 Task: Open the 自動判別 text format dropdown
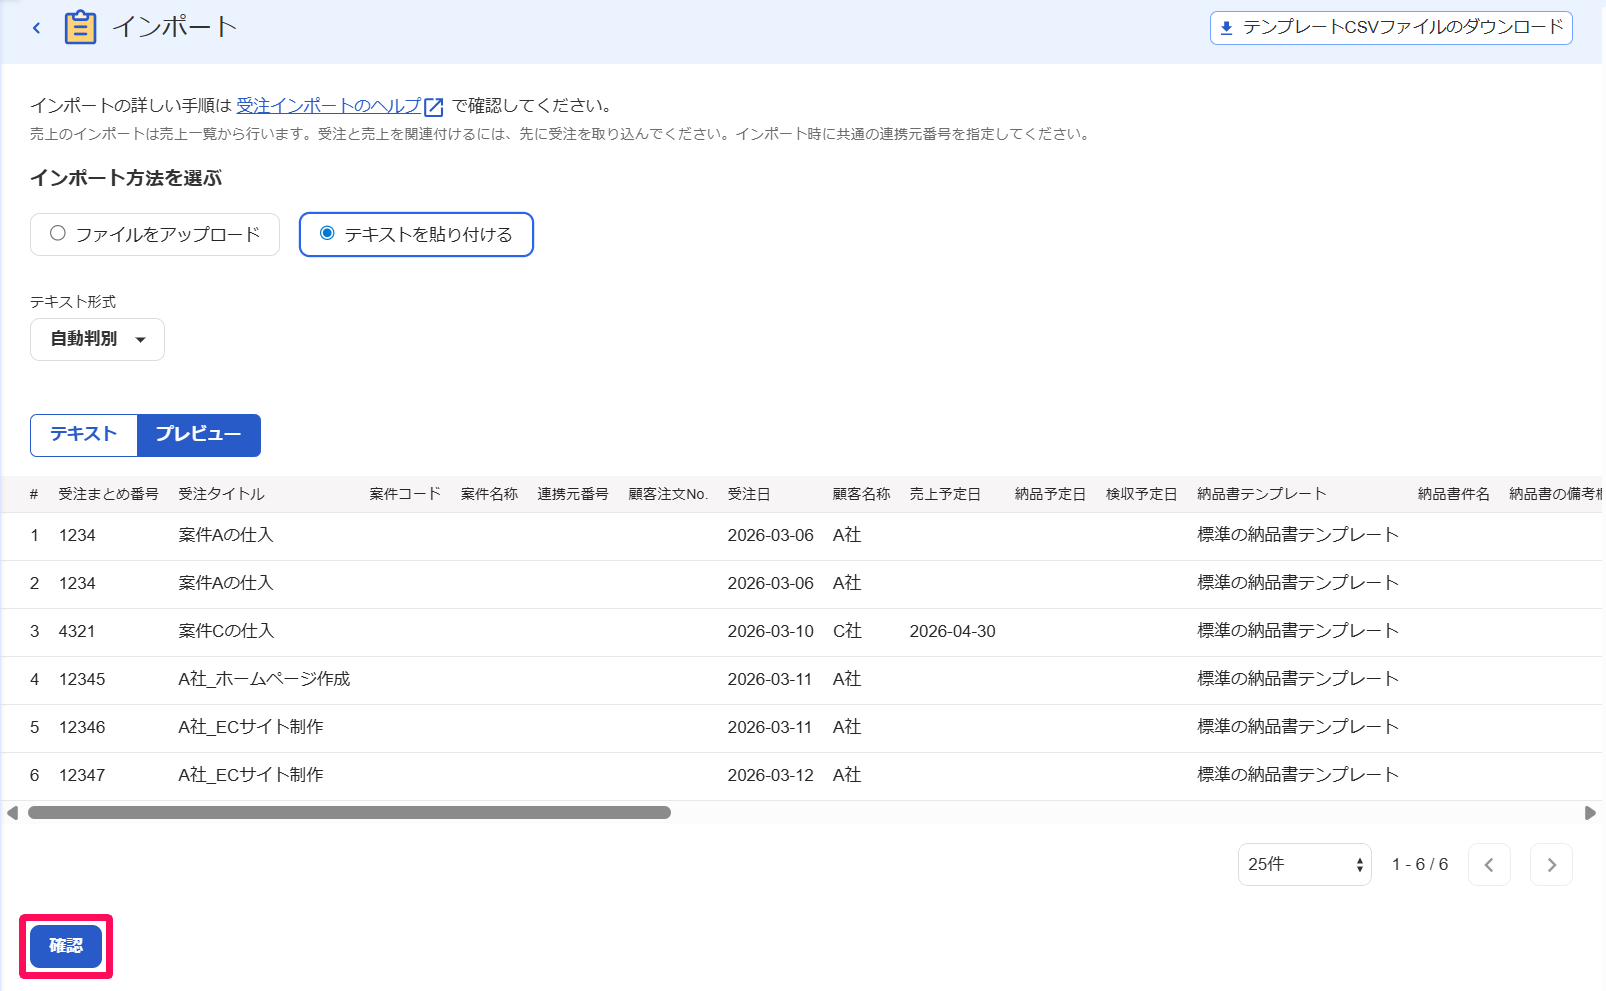[x=97, y=339]
